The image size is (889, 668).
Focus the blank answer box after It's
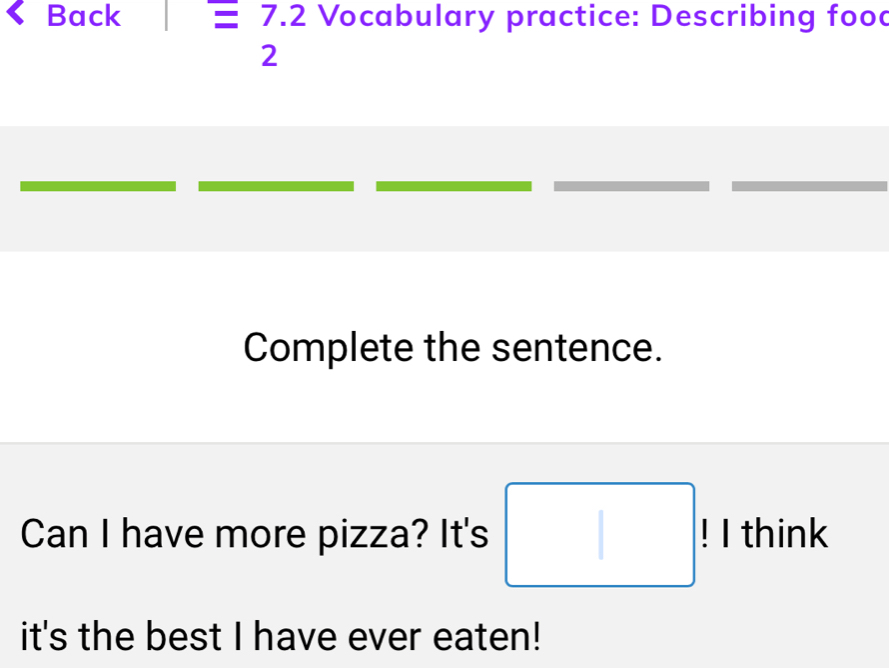coord(600,535)
